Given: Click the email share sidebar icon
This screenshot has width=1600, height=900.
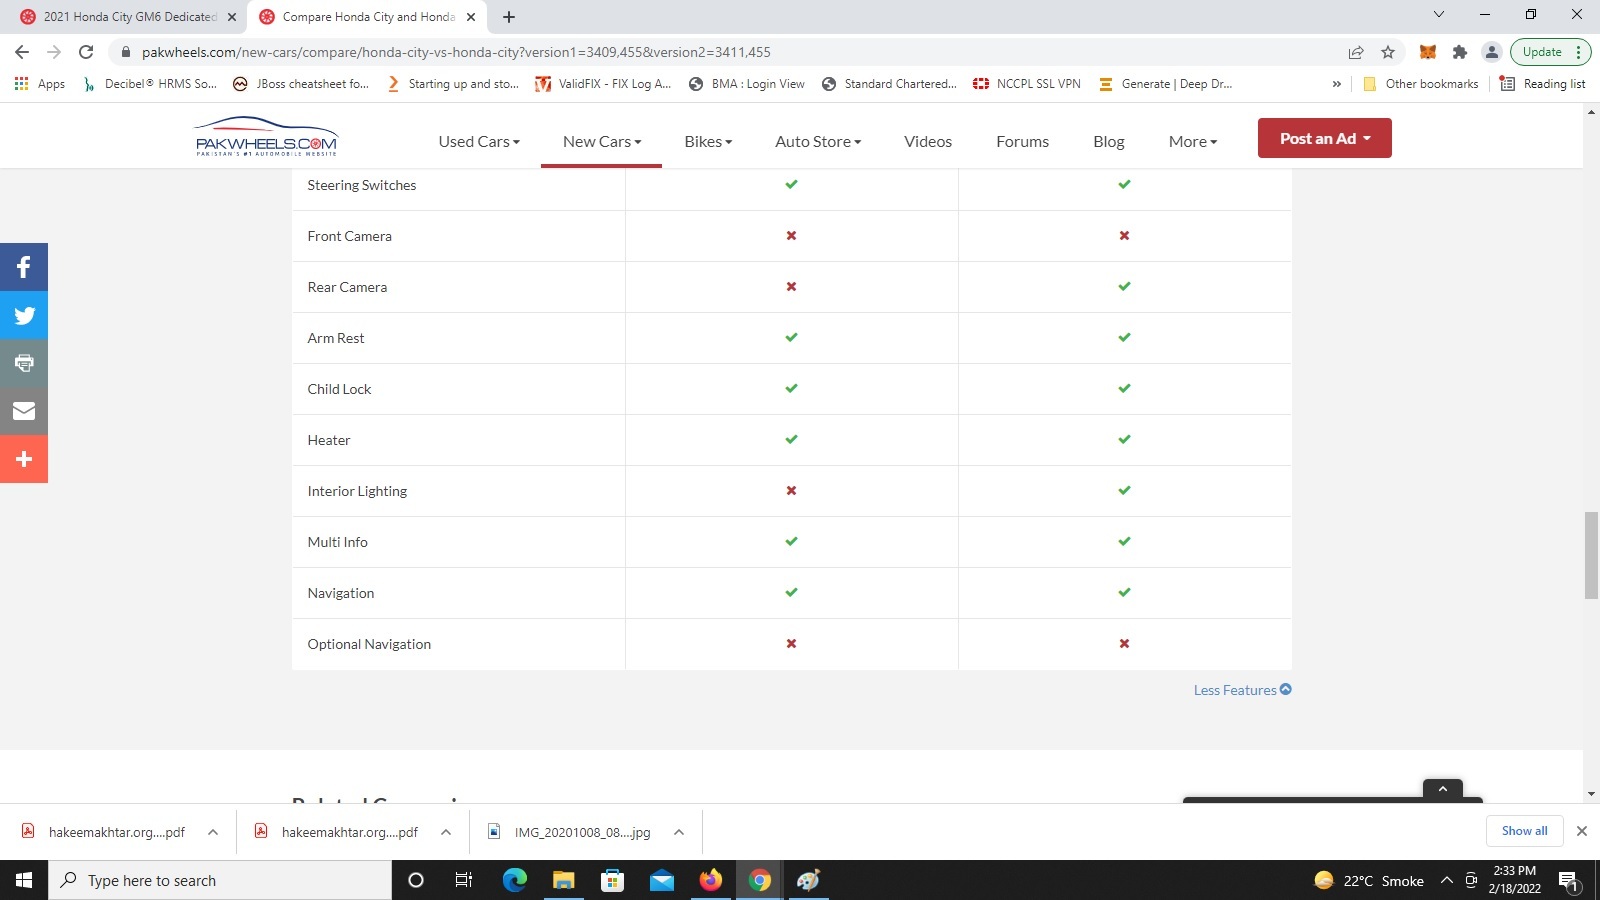Looking at the screenshot, I should click(24, 411).
